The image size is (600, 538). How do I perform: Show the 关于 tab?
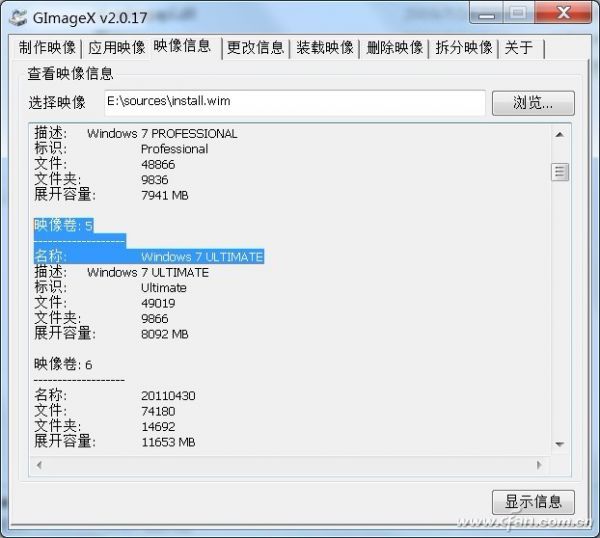tap(519, 48)
